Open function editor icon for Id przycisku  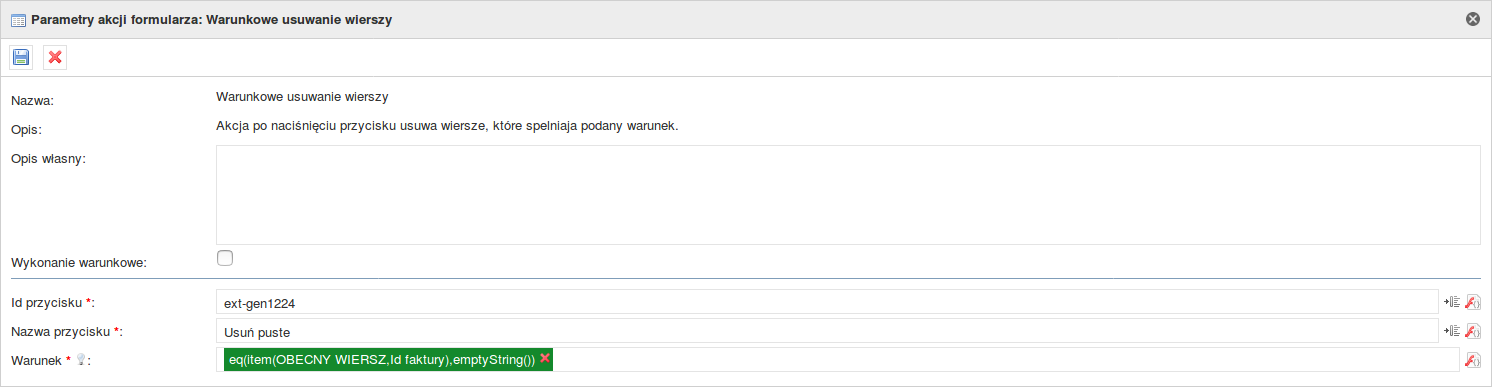tap(1472, 302)
